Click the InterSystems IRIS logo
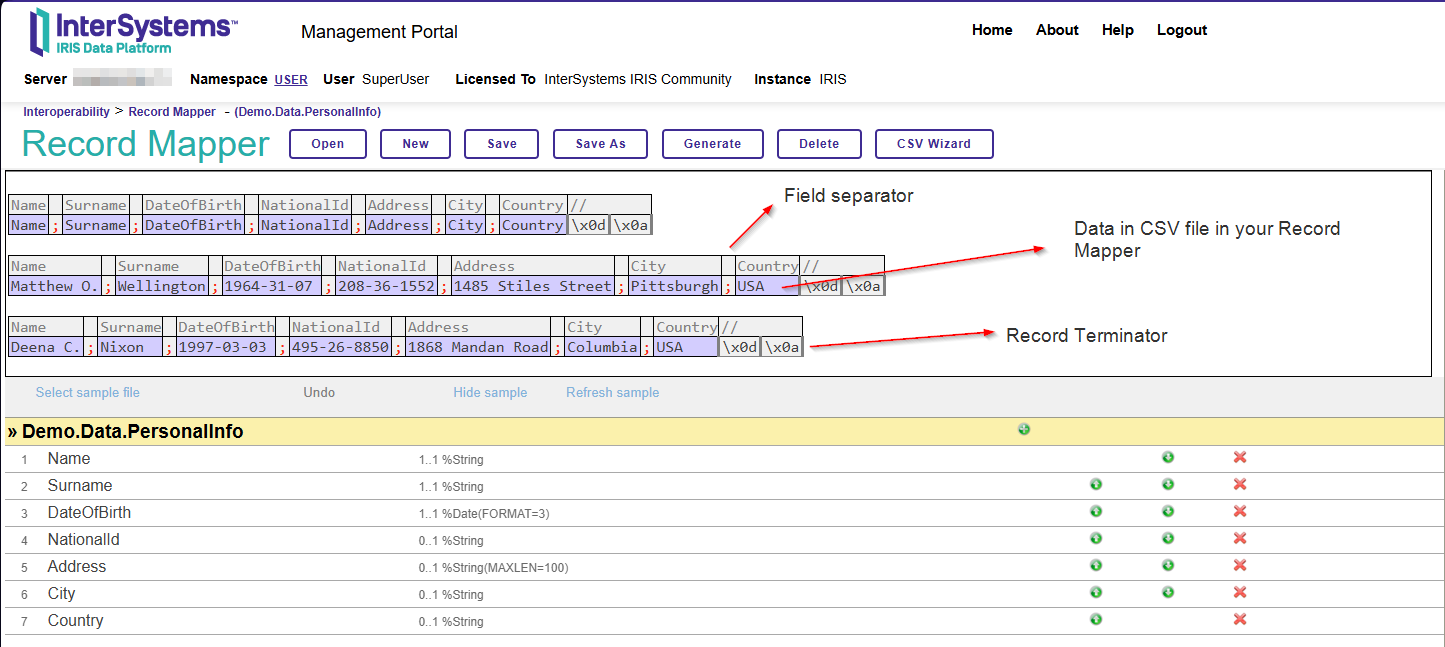 pyautogui.click(x=133, y=32)
